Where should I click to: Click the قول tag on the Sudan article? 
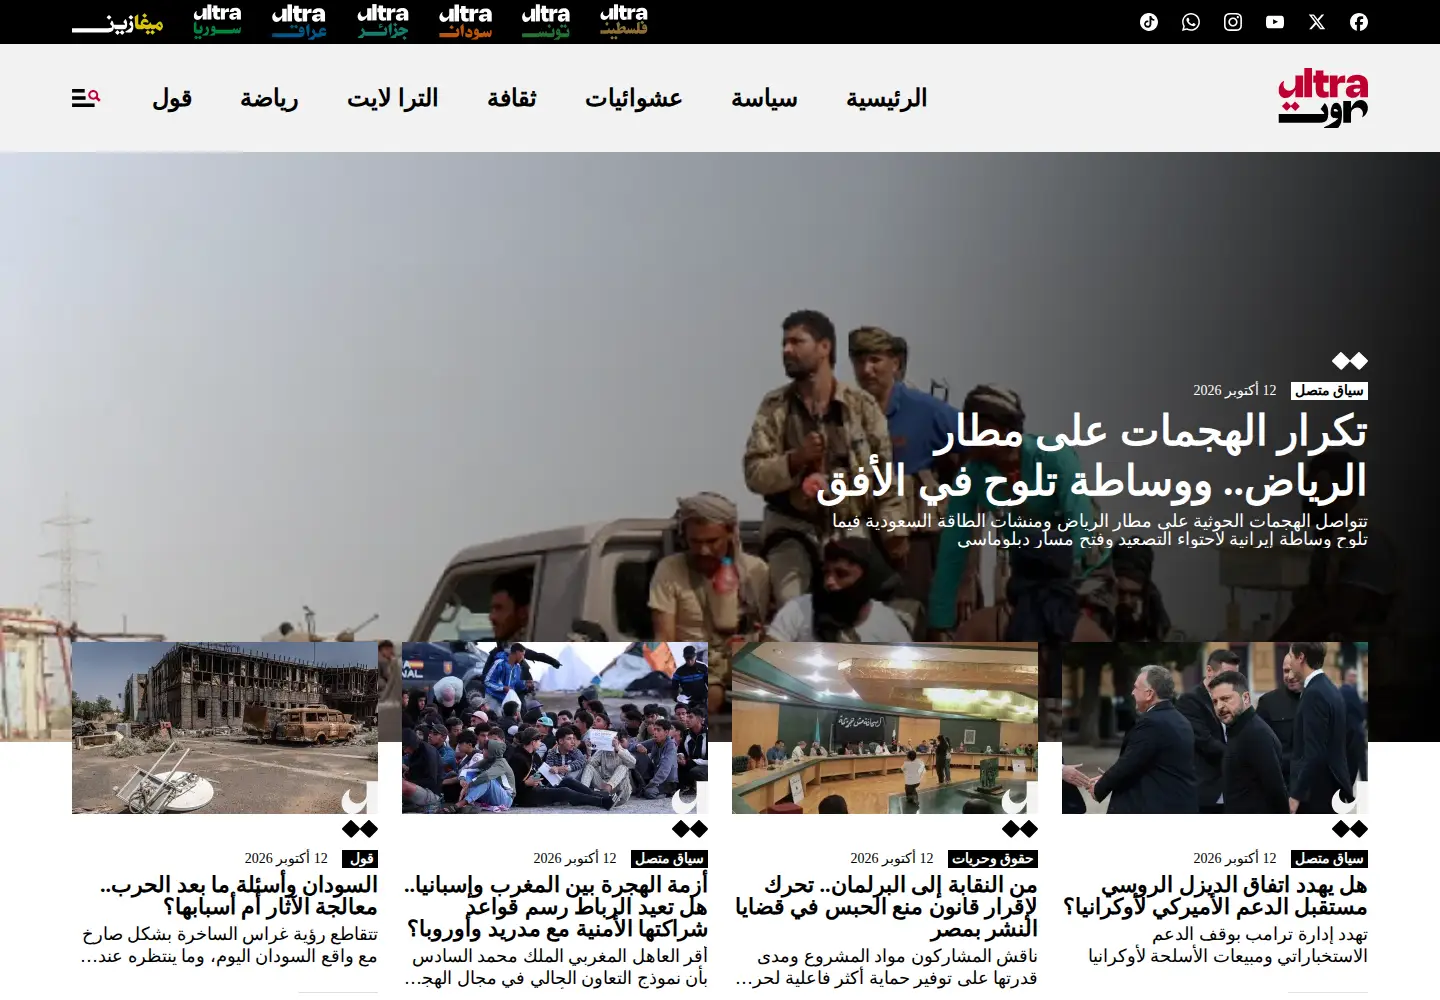pyautogui.click(x=360, y=859)
